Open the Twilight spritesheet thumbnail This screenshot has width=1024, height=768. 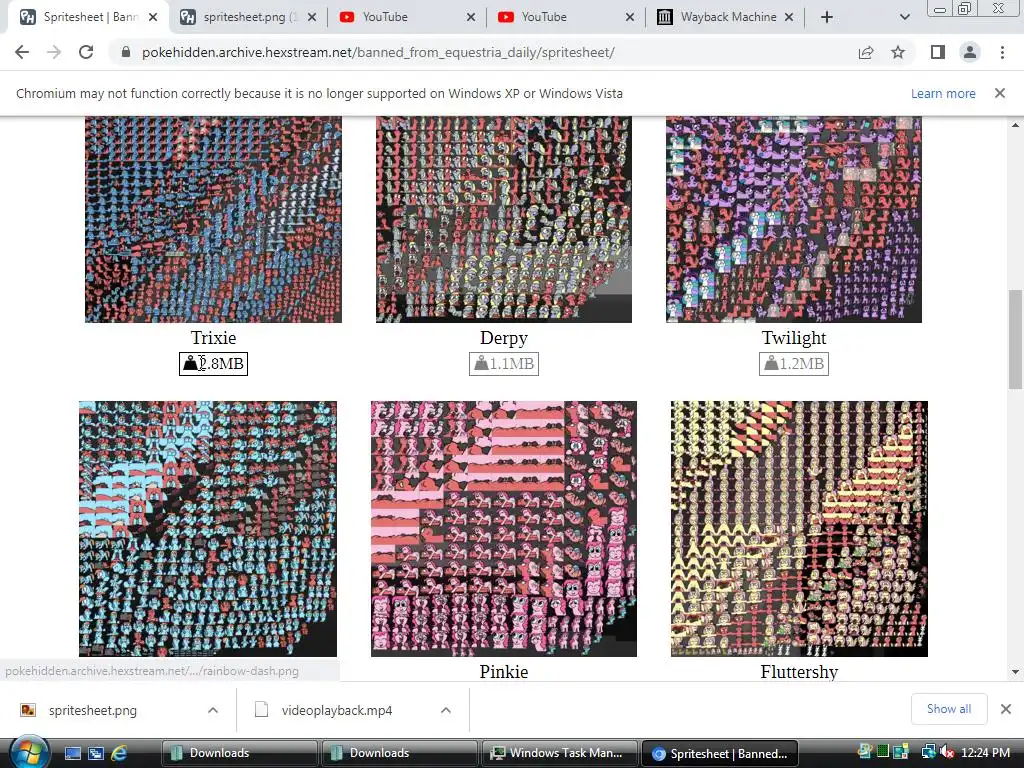click(x=793, y=219)
